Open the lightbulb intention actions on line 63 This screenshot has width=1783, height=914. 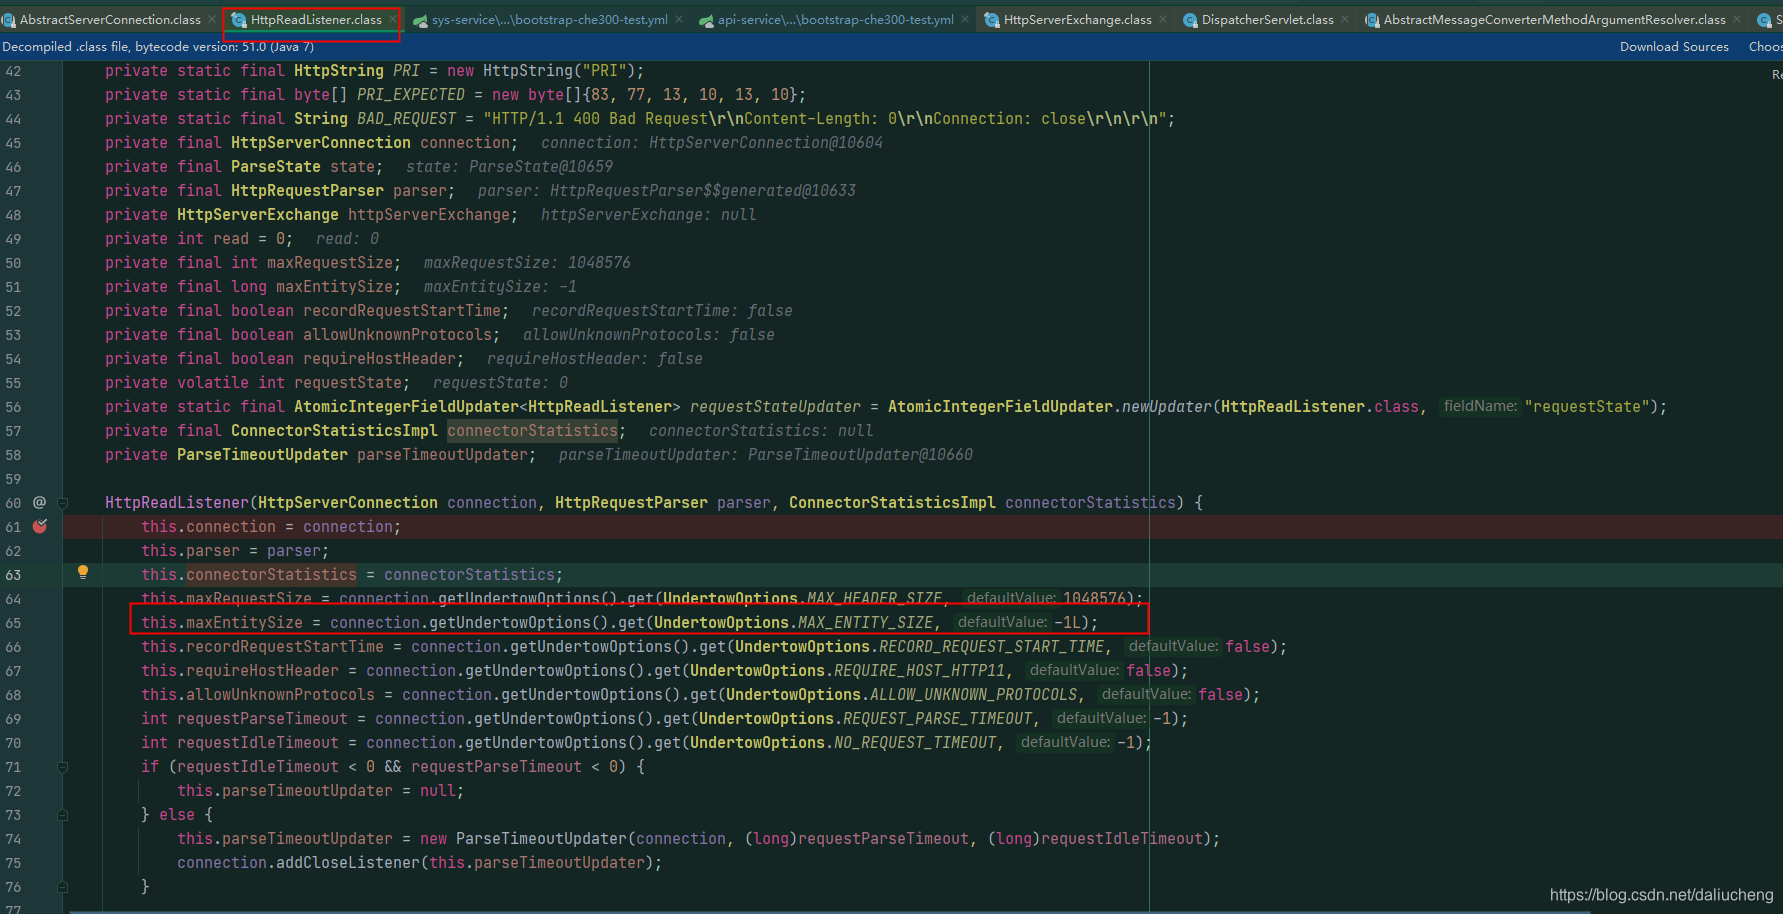83,572
